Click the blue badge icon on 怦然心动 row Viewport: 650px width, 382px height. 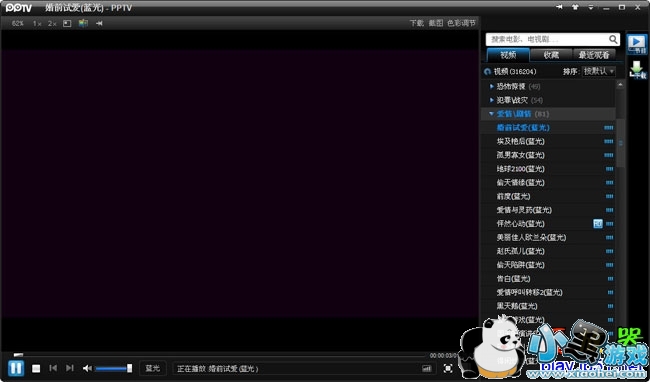click(598, 224)
